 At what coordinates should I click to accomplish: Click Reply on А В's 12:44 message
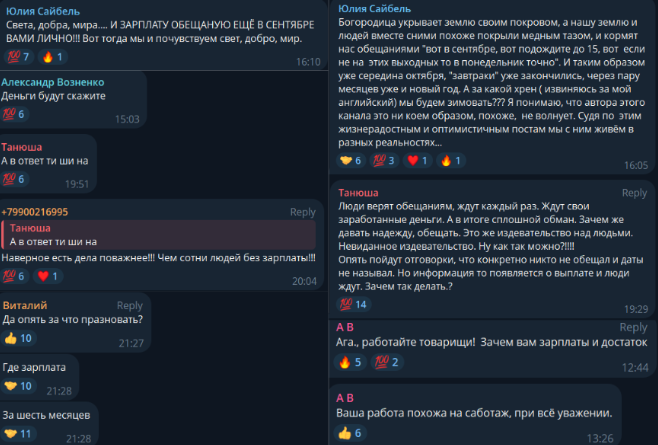tap(633, 327)
